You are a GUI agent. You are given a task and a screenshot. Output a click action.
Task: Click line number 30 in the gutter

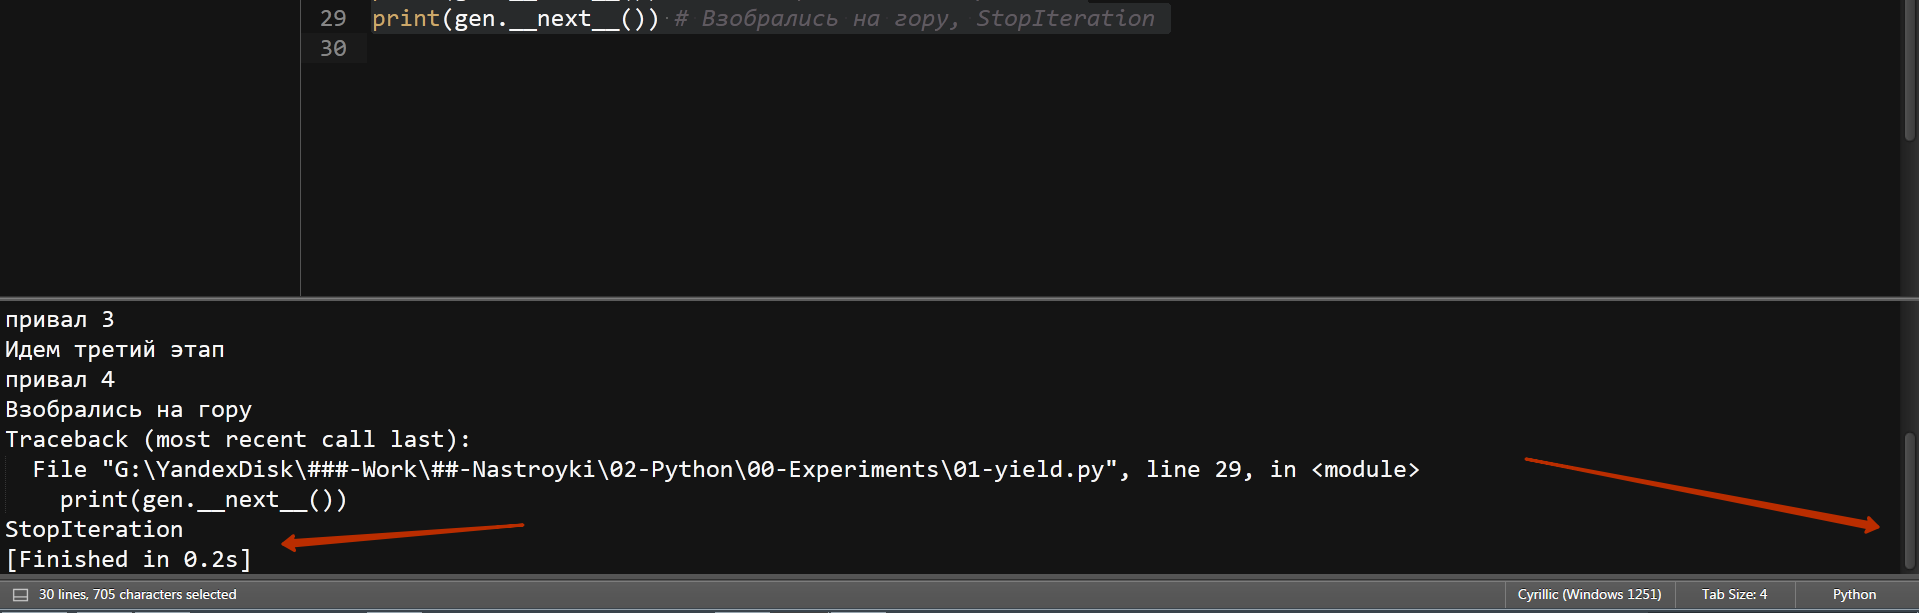tap(333, 49)
